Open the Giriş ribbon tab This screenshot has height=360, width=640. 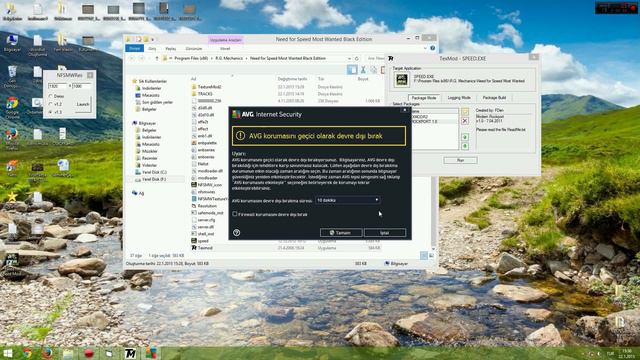pyautogui.click(x=152, y=49)
